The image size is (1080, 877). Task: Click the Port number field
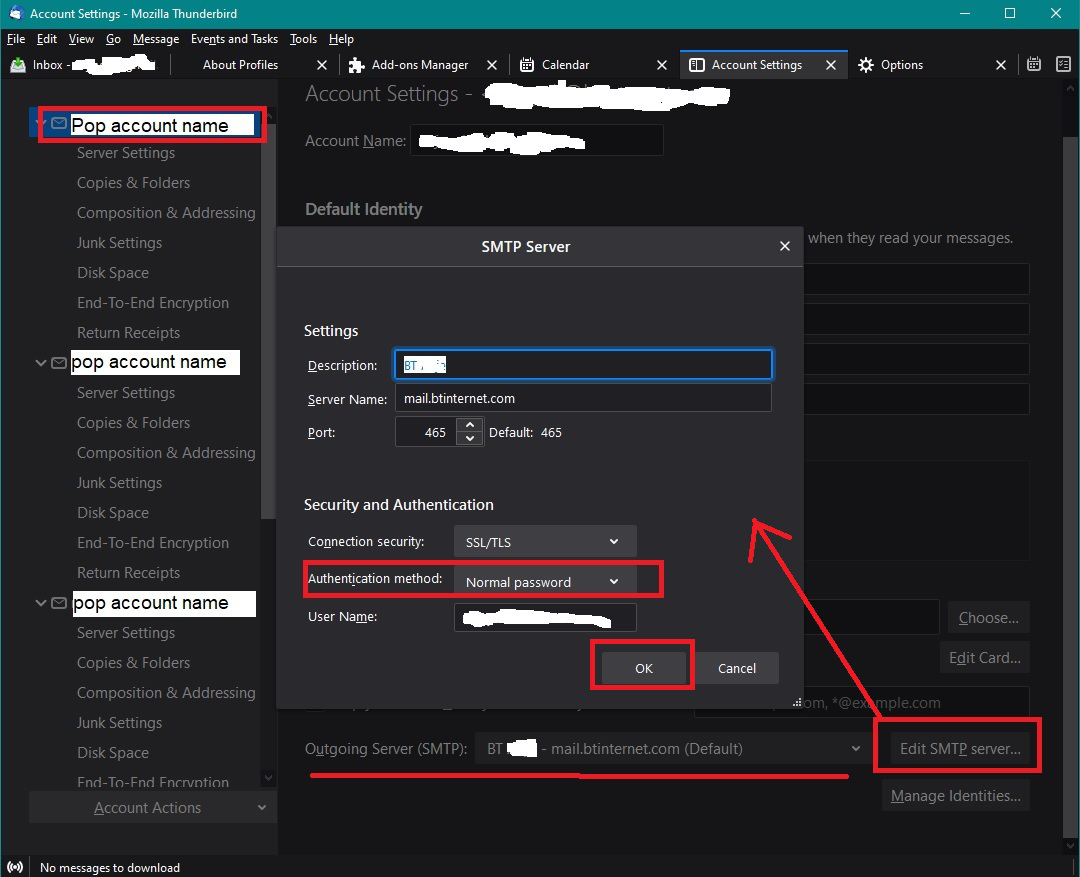[x=426, y=432]
